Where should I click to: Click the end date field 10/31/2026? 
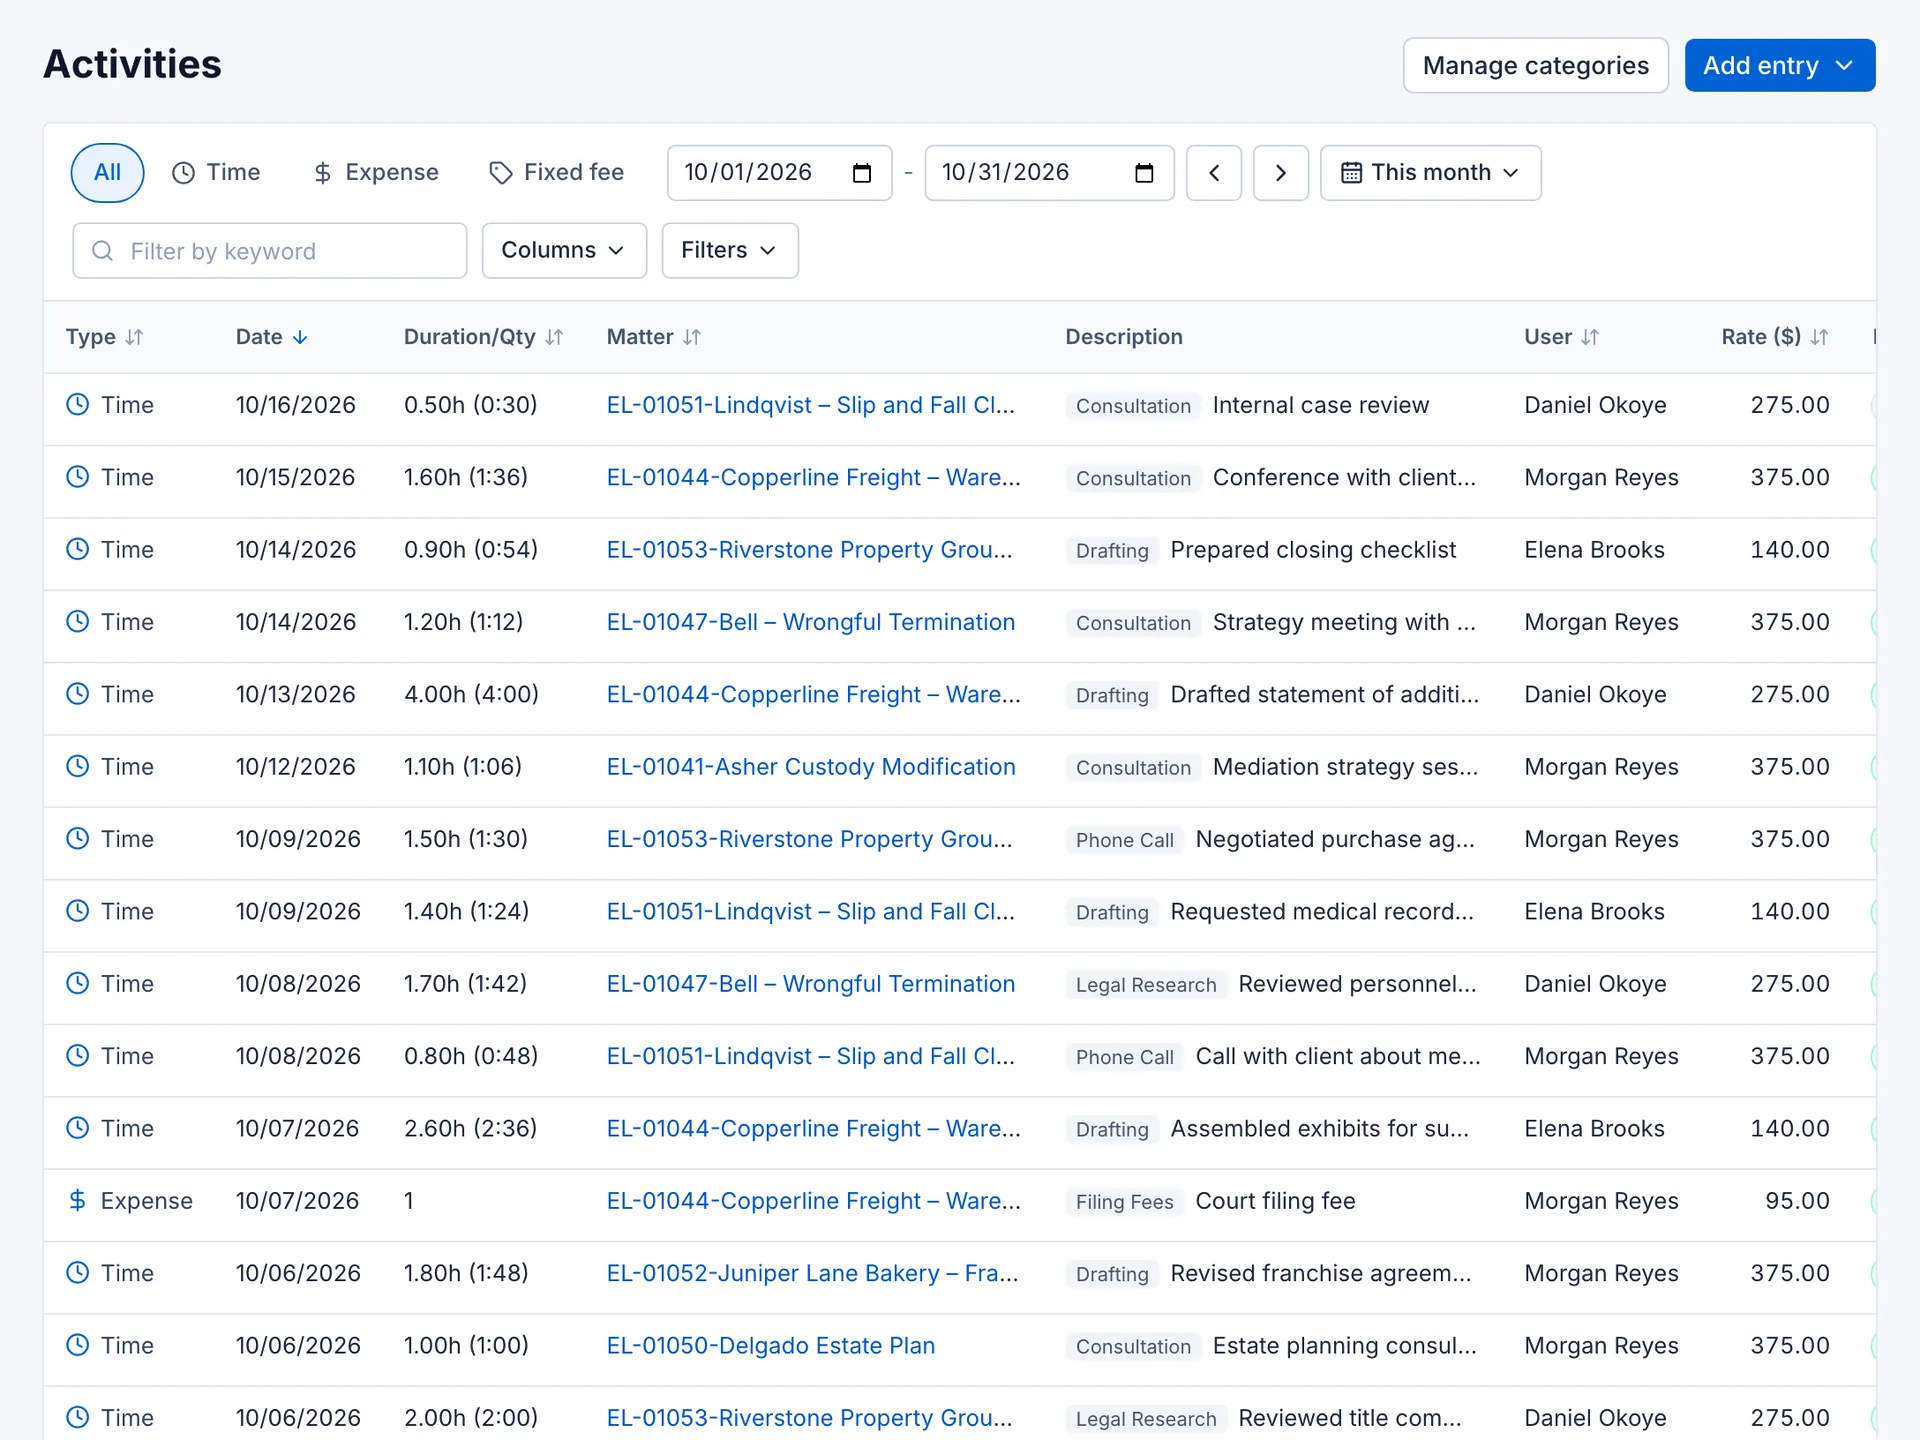(x=1049, y=173)
